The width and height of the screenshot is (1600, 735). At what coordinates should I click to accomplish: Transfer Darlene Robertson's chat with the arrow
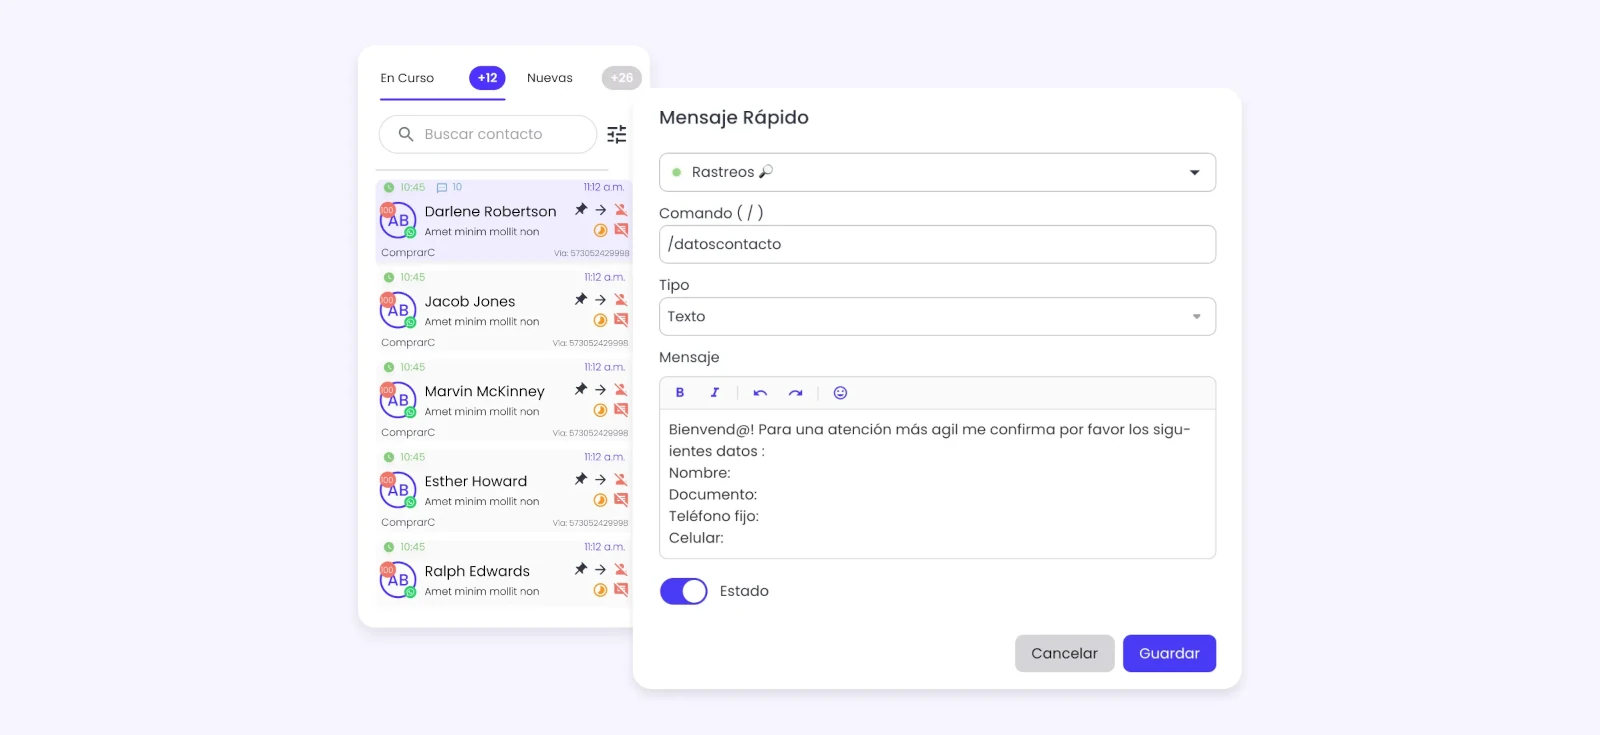[601, 210]
